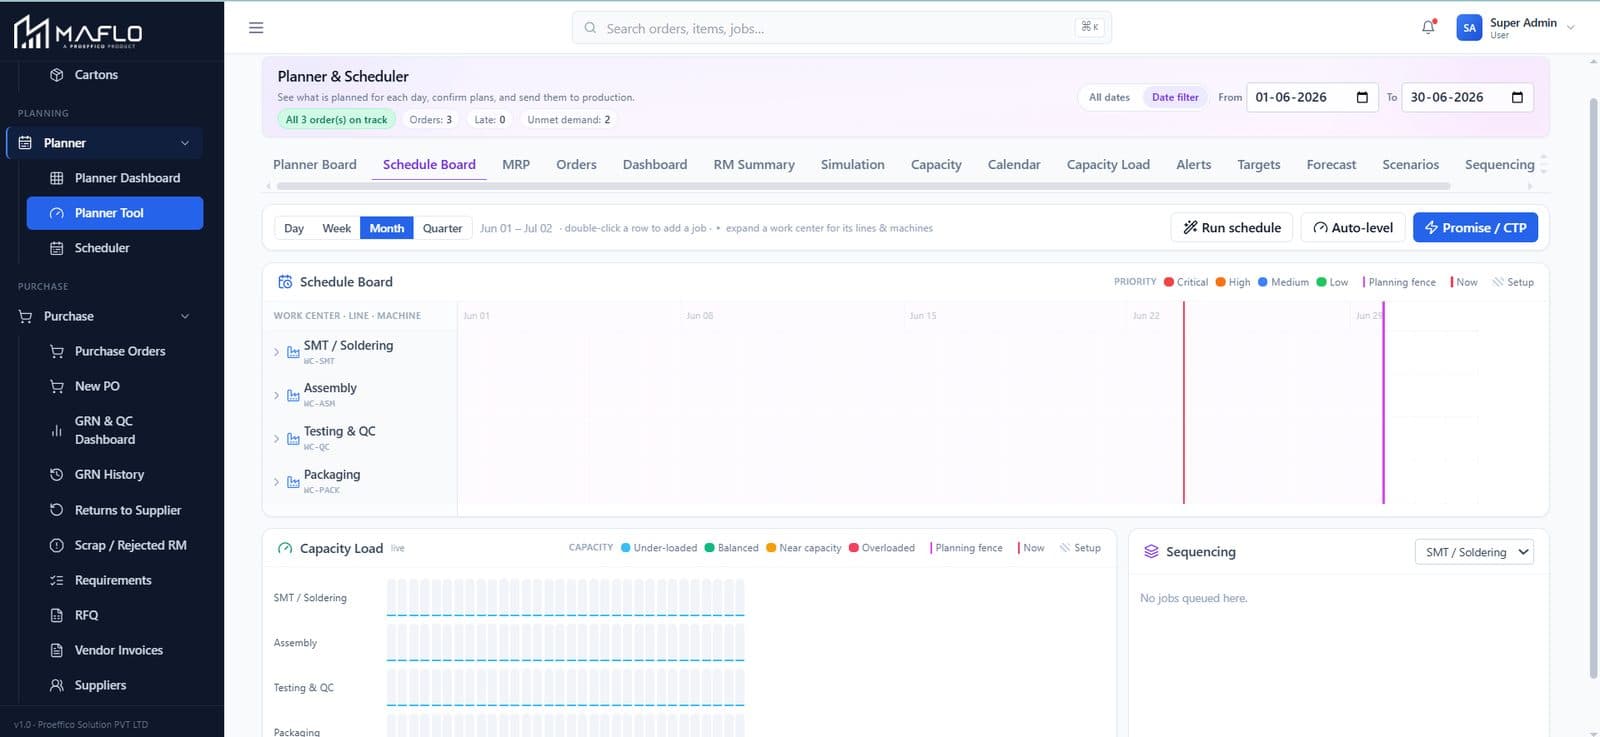1600x737 pixels.
Task: Click the Balanced capacity legend swatch
Action: click(x=710, y=548)
